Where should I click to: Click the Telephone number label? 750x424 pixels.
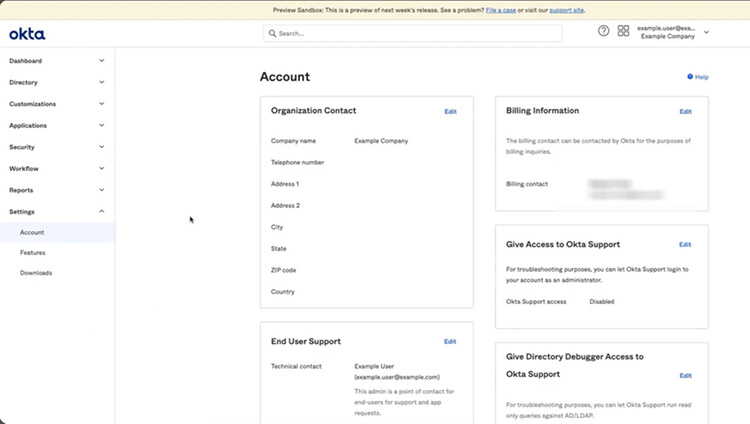(298, 162)
